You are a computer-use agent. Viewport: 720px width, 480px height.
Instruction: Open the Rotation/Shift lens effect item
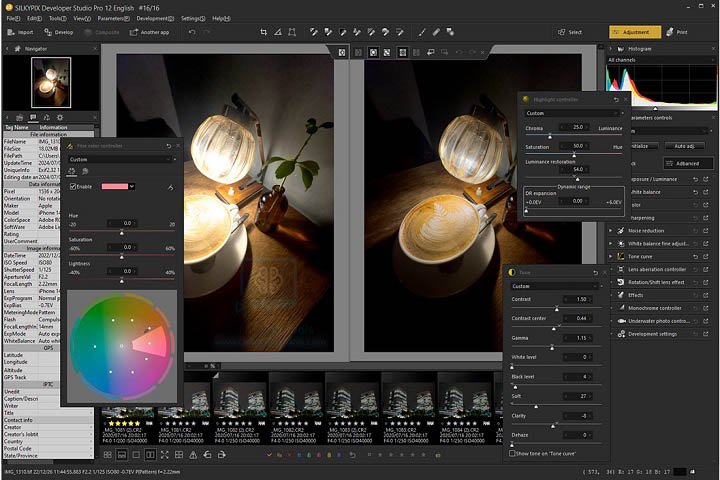tap(656, 282)
